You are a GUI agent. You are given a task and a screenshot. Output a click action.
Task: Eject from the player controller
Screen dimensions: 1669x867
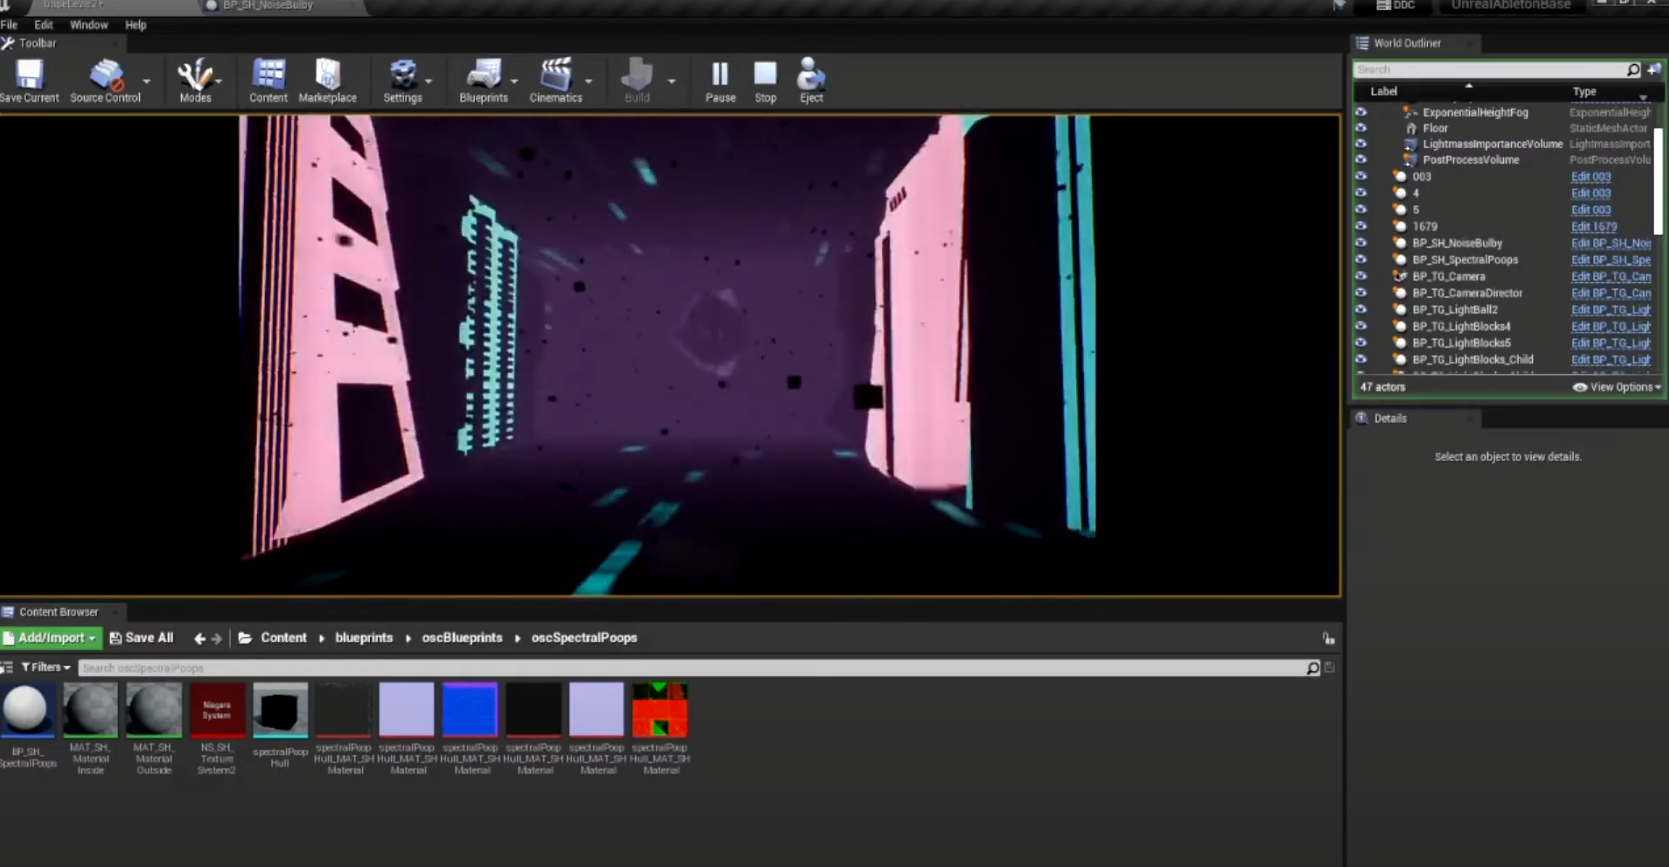click(x=811, y=80)
